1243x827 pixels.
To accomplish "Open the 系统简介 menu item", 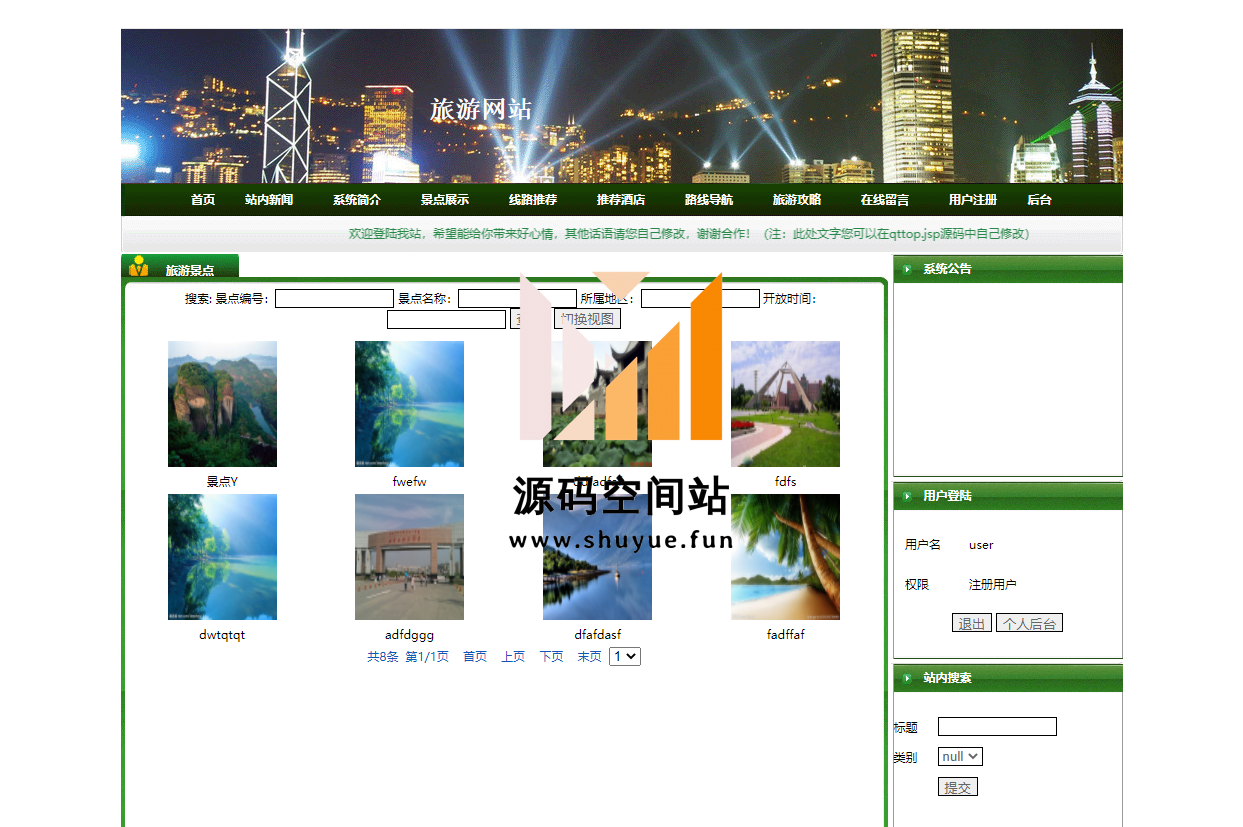I will click(x=357, y=200).
